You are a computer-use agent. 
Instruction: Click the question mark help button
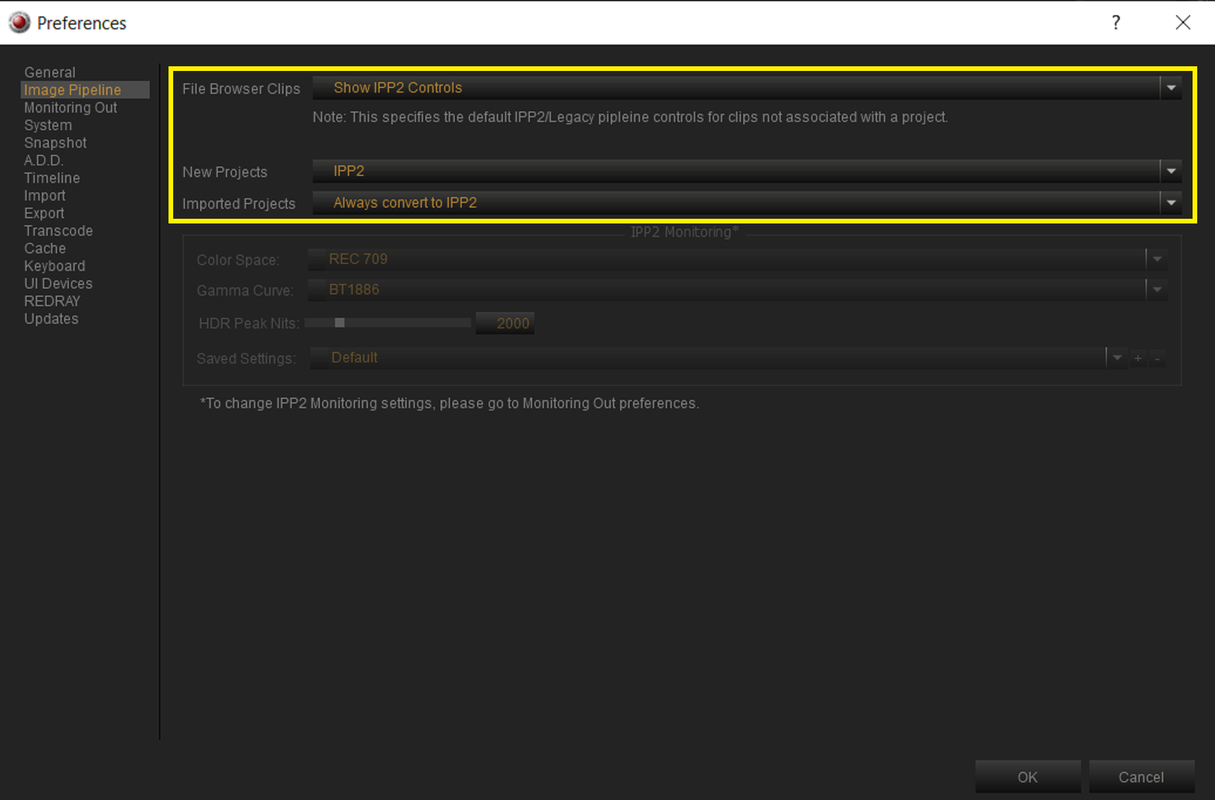1116,22
